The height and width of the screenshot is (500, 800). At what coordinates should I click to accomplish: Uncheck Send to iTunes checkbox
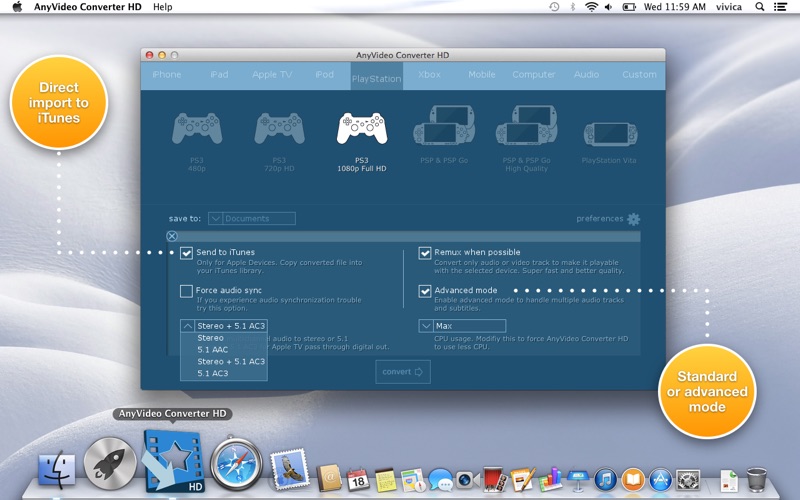[186, 253]
